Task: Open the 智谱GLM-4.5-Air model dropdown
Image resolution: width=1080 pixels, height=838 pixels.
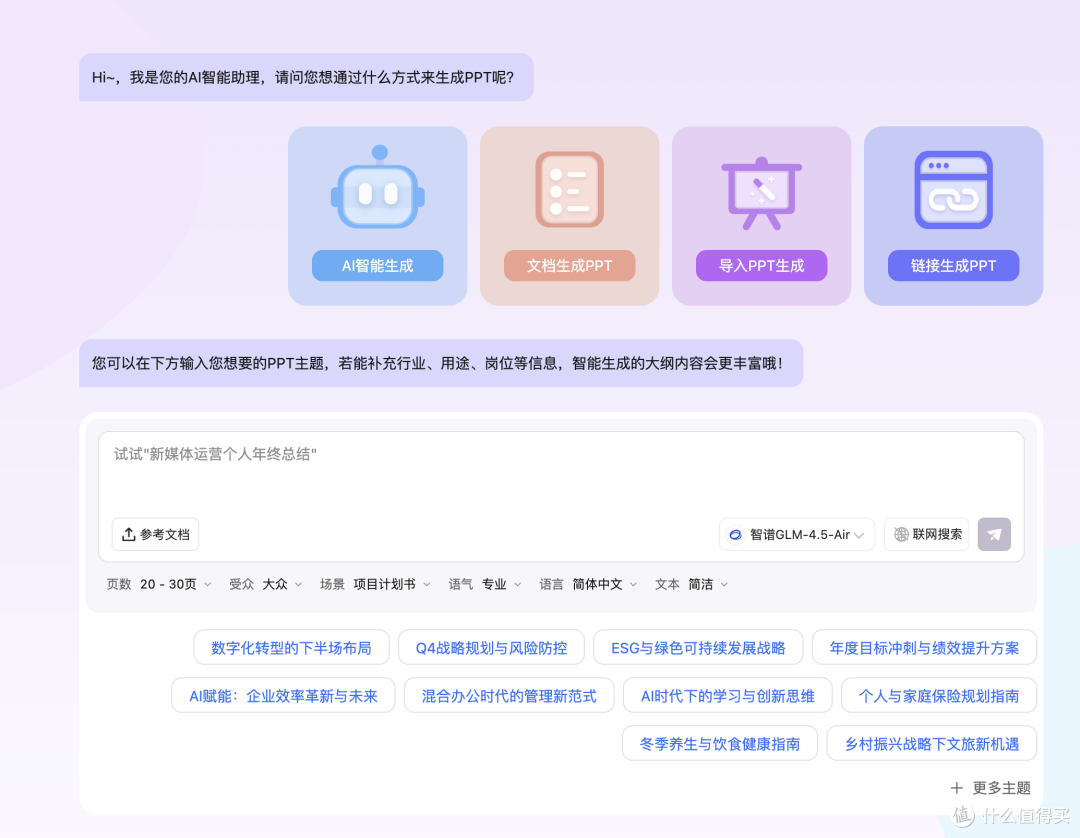Action: click(x=797, y=534)
